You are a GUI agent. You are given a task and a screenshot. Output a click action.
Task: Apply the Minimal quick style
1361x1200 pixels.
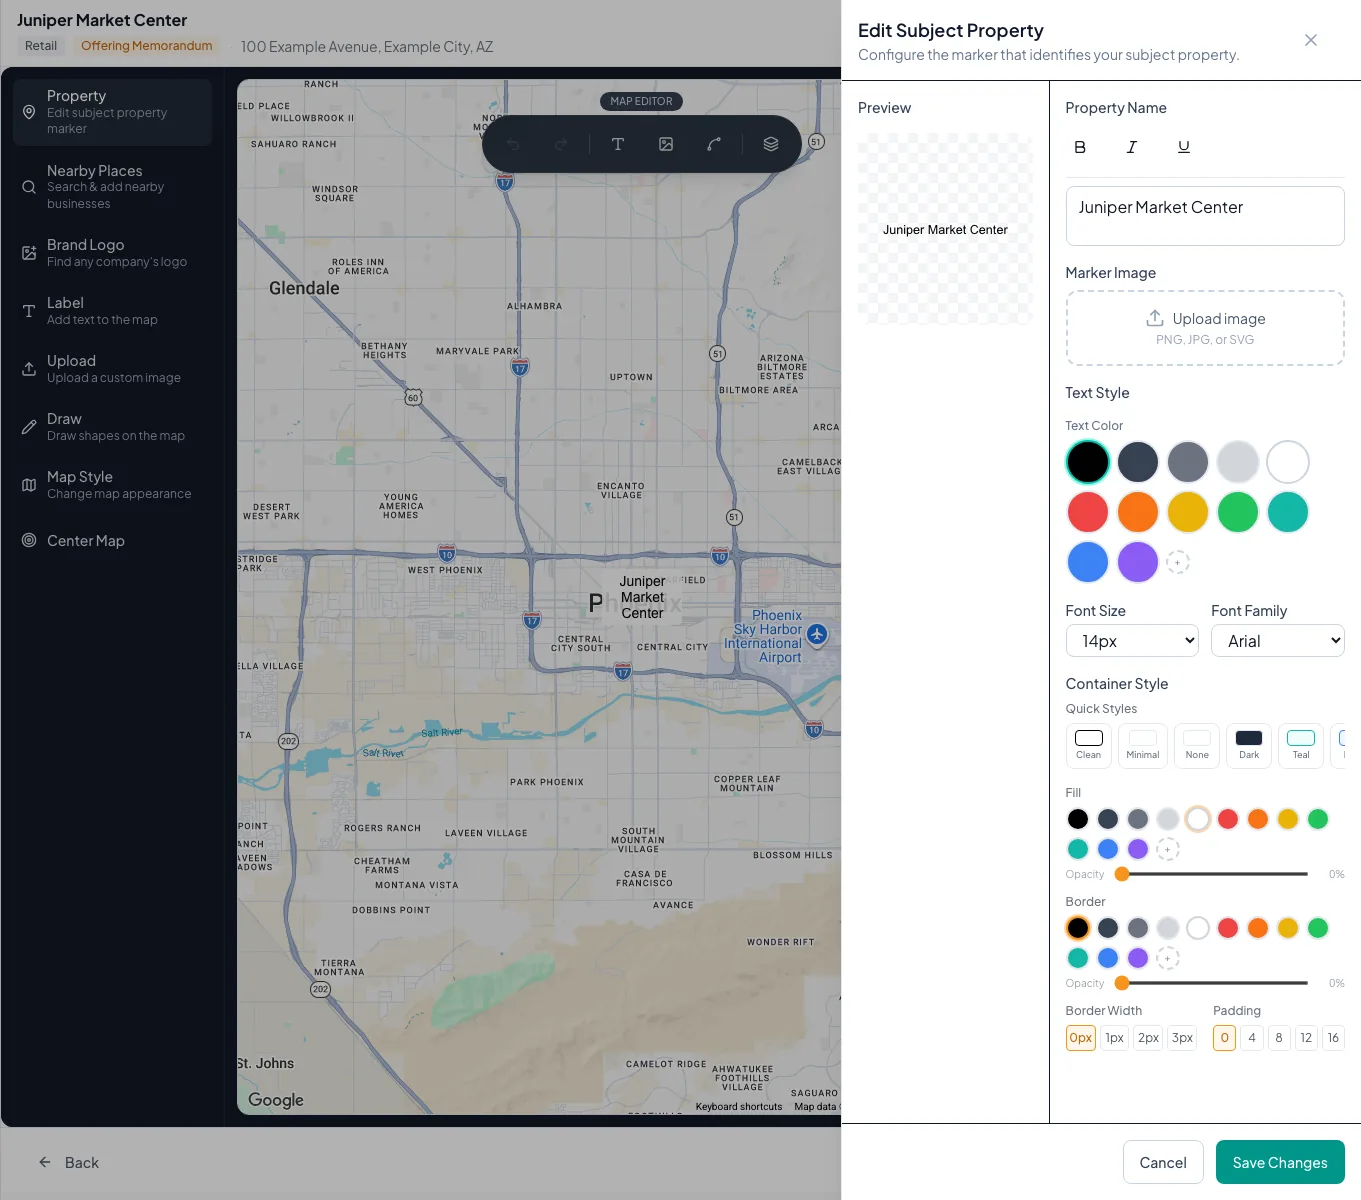coord(1143,745)
